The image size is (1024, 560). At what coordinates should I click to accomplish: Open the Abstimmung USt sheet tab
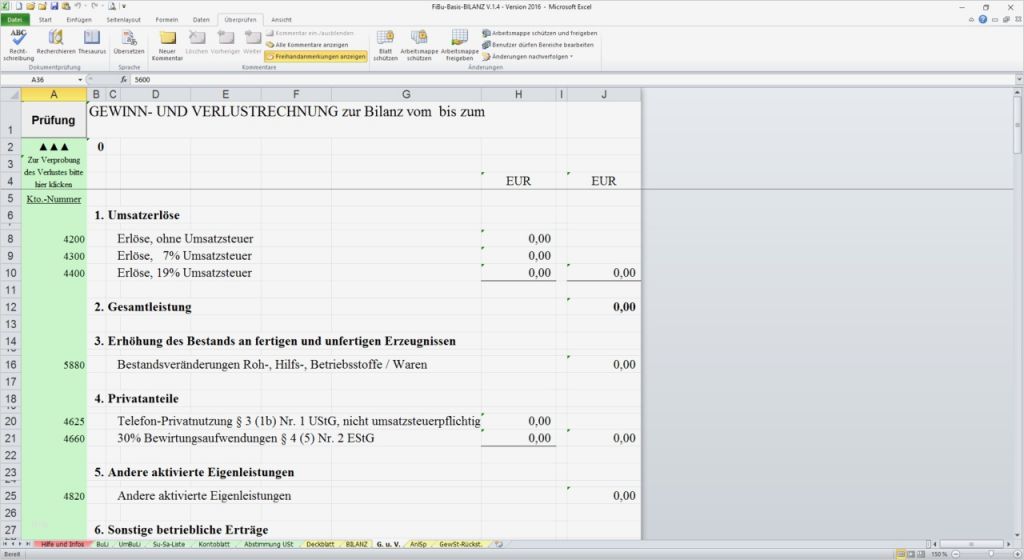[268, 544]
